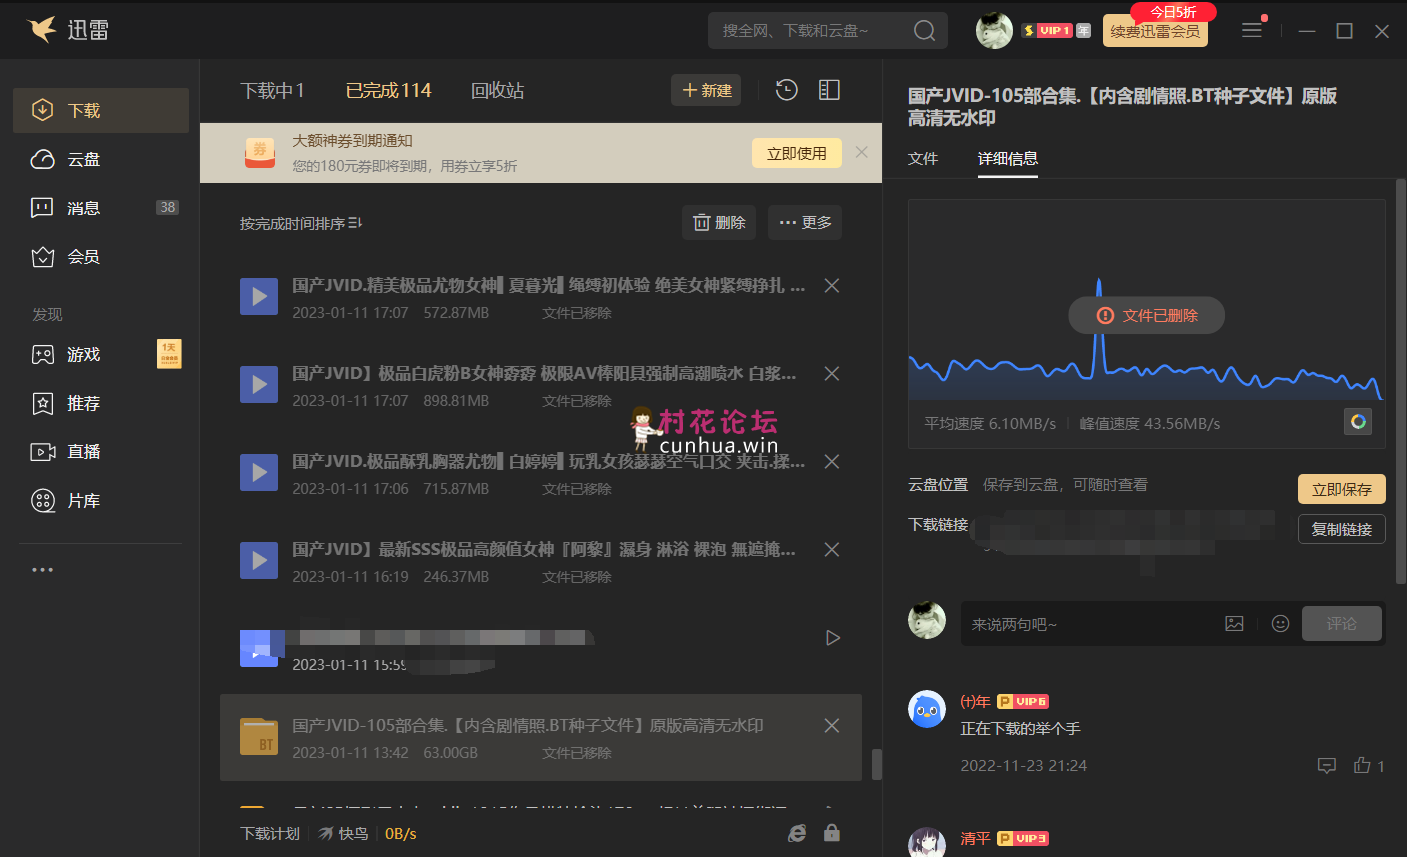The height and width of the screenshot is (857, 1407).
Task: Open 按完成时间排序 sort dropdown
Action: point(301,223)
